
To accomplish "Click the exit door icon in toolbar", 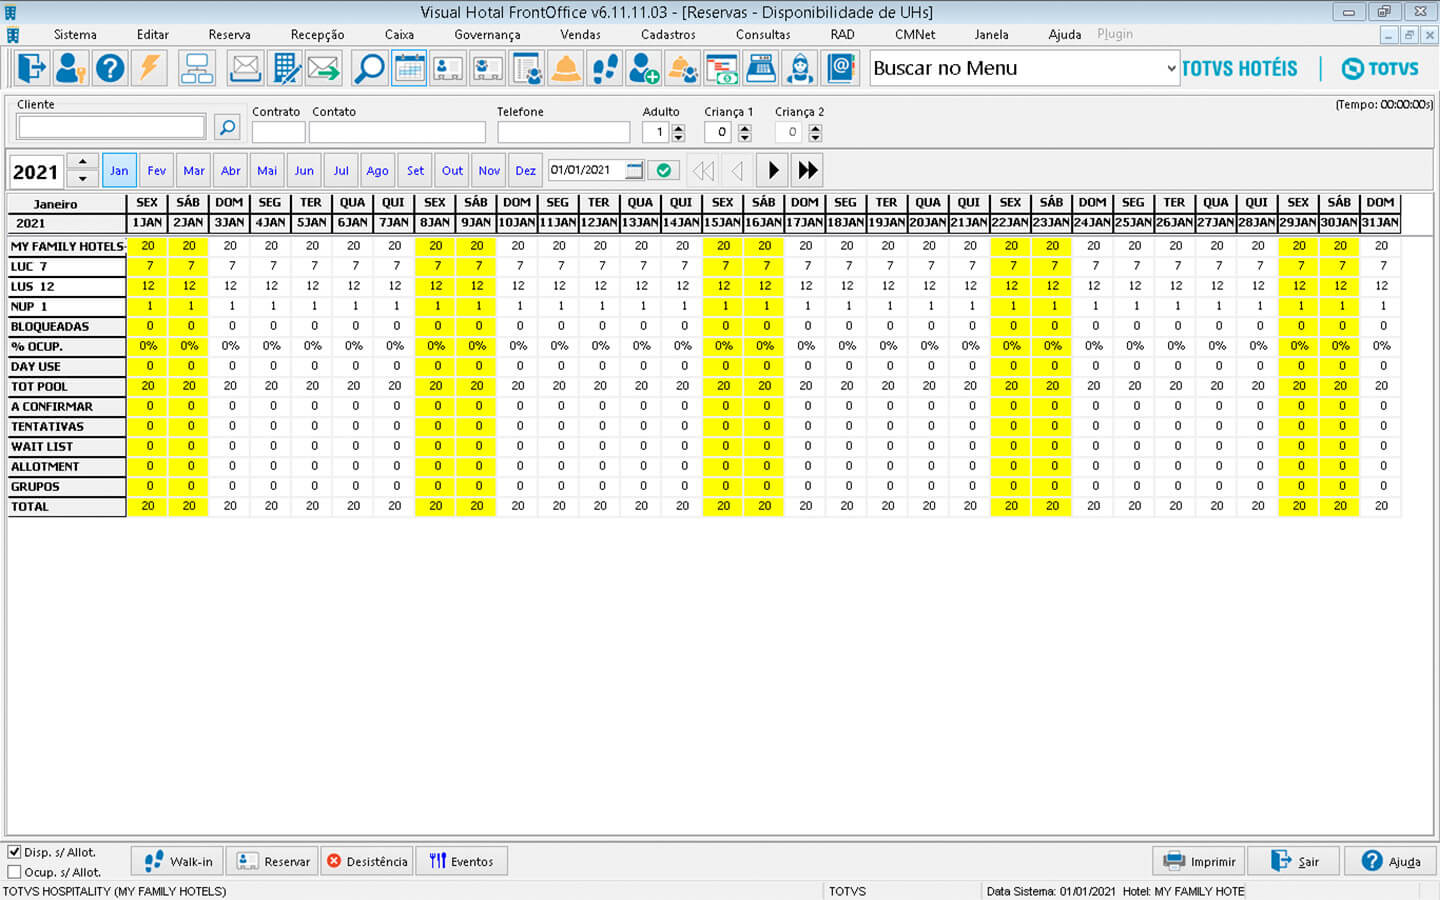I will click(31, 69).
